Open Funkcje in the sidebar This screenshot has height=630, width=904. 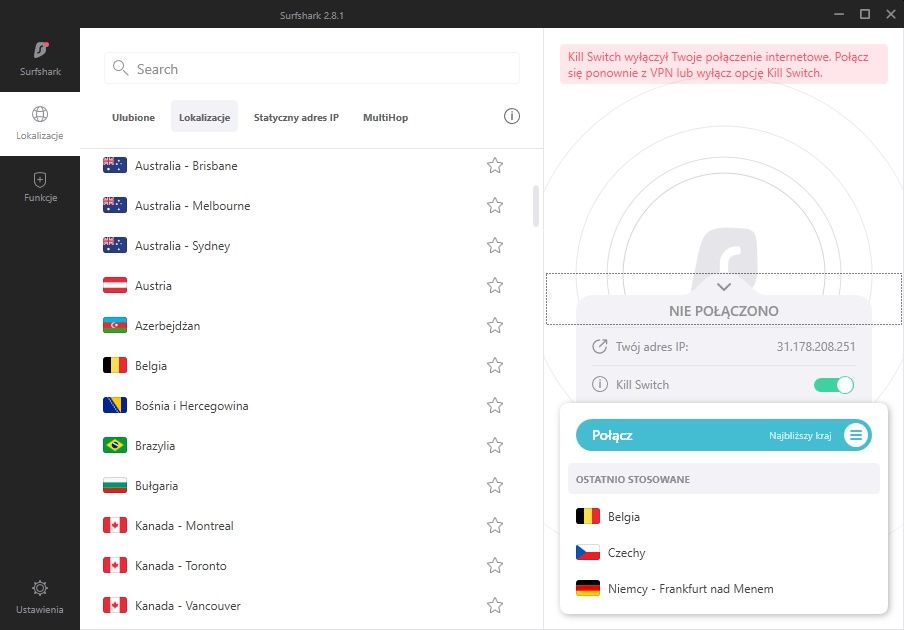point(40,187)
